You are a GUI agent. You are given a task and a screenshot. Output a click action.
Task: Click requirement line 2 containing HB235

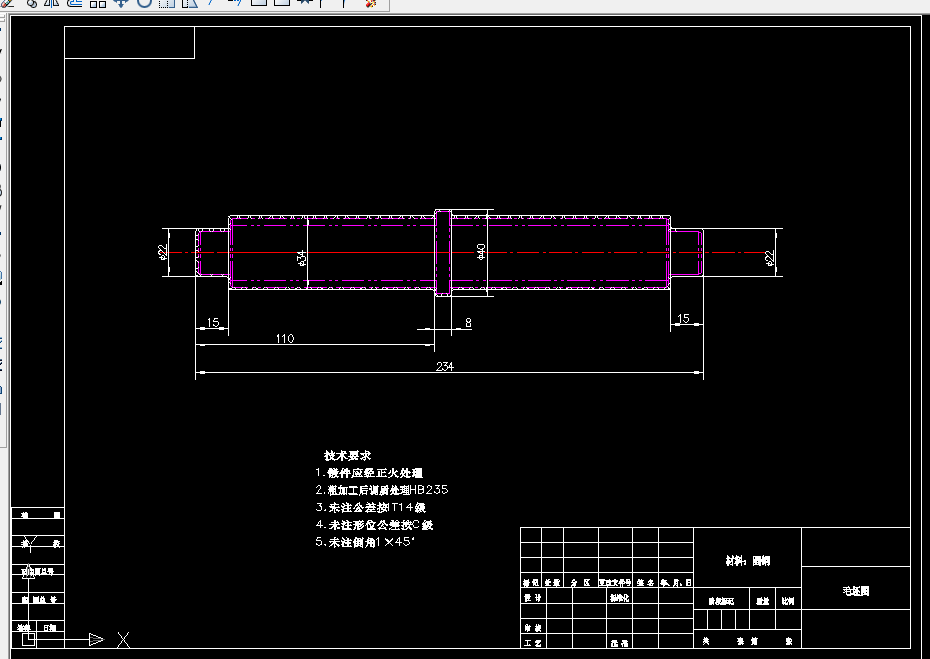pos(381,490)
